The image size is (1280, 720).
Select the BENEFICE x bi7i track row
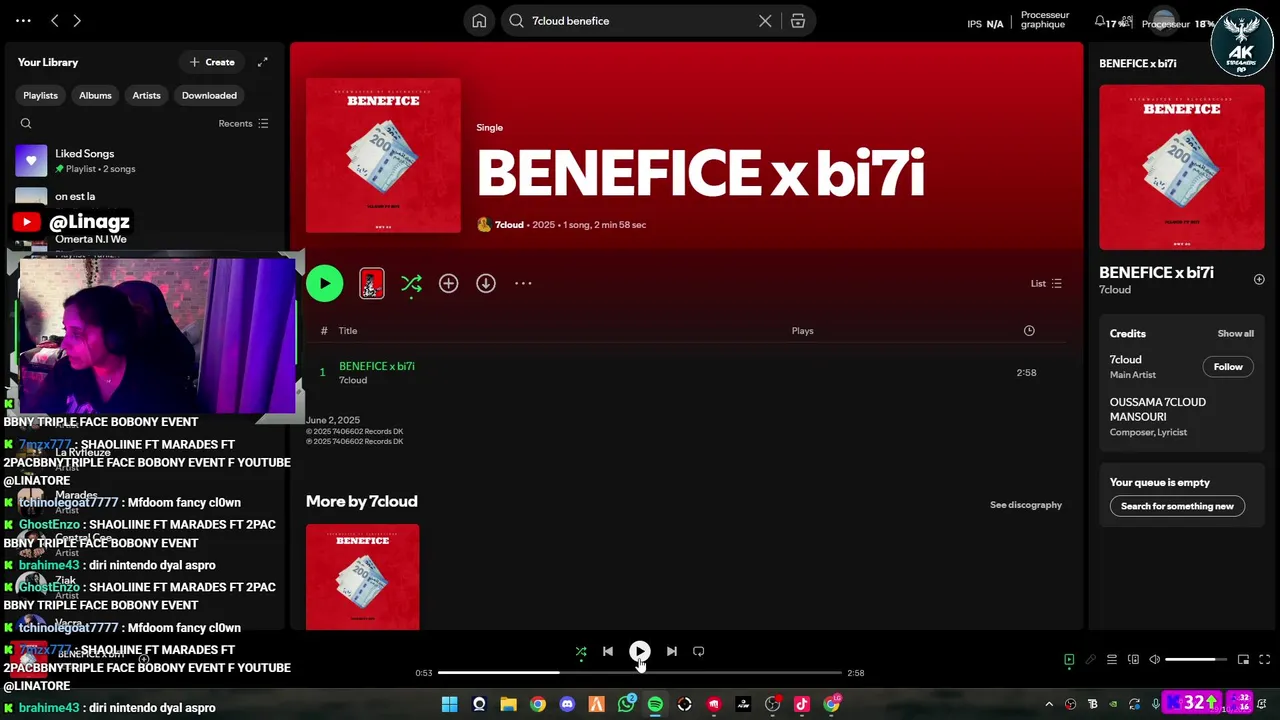tap(686, 373)
